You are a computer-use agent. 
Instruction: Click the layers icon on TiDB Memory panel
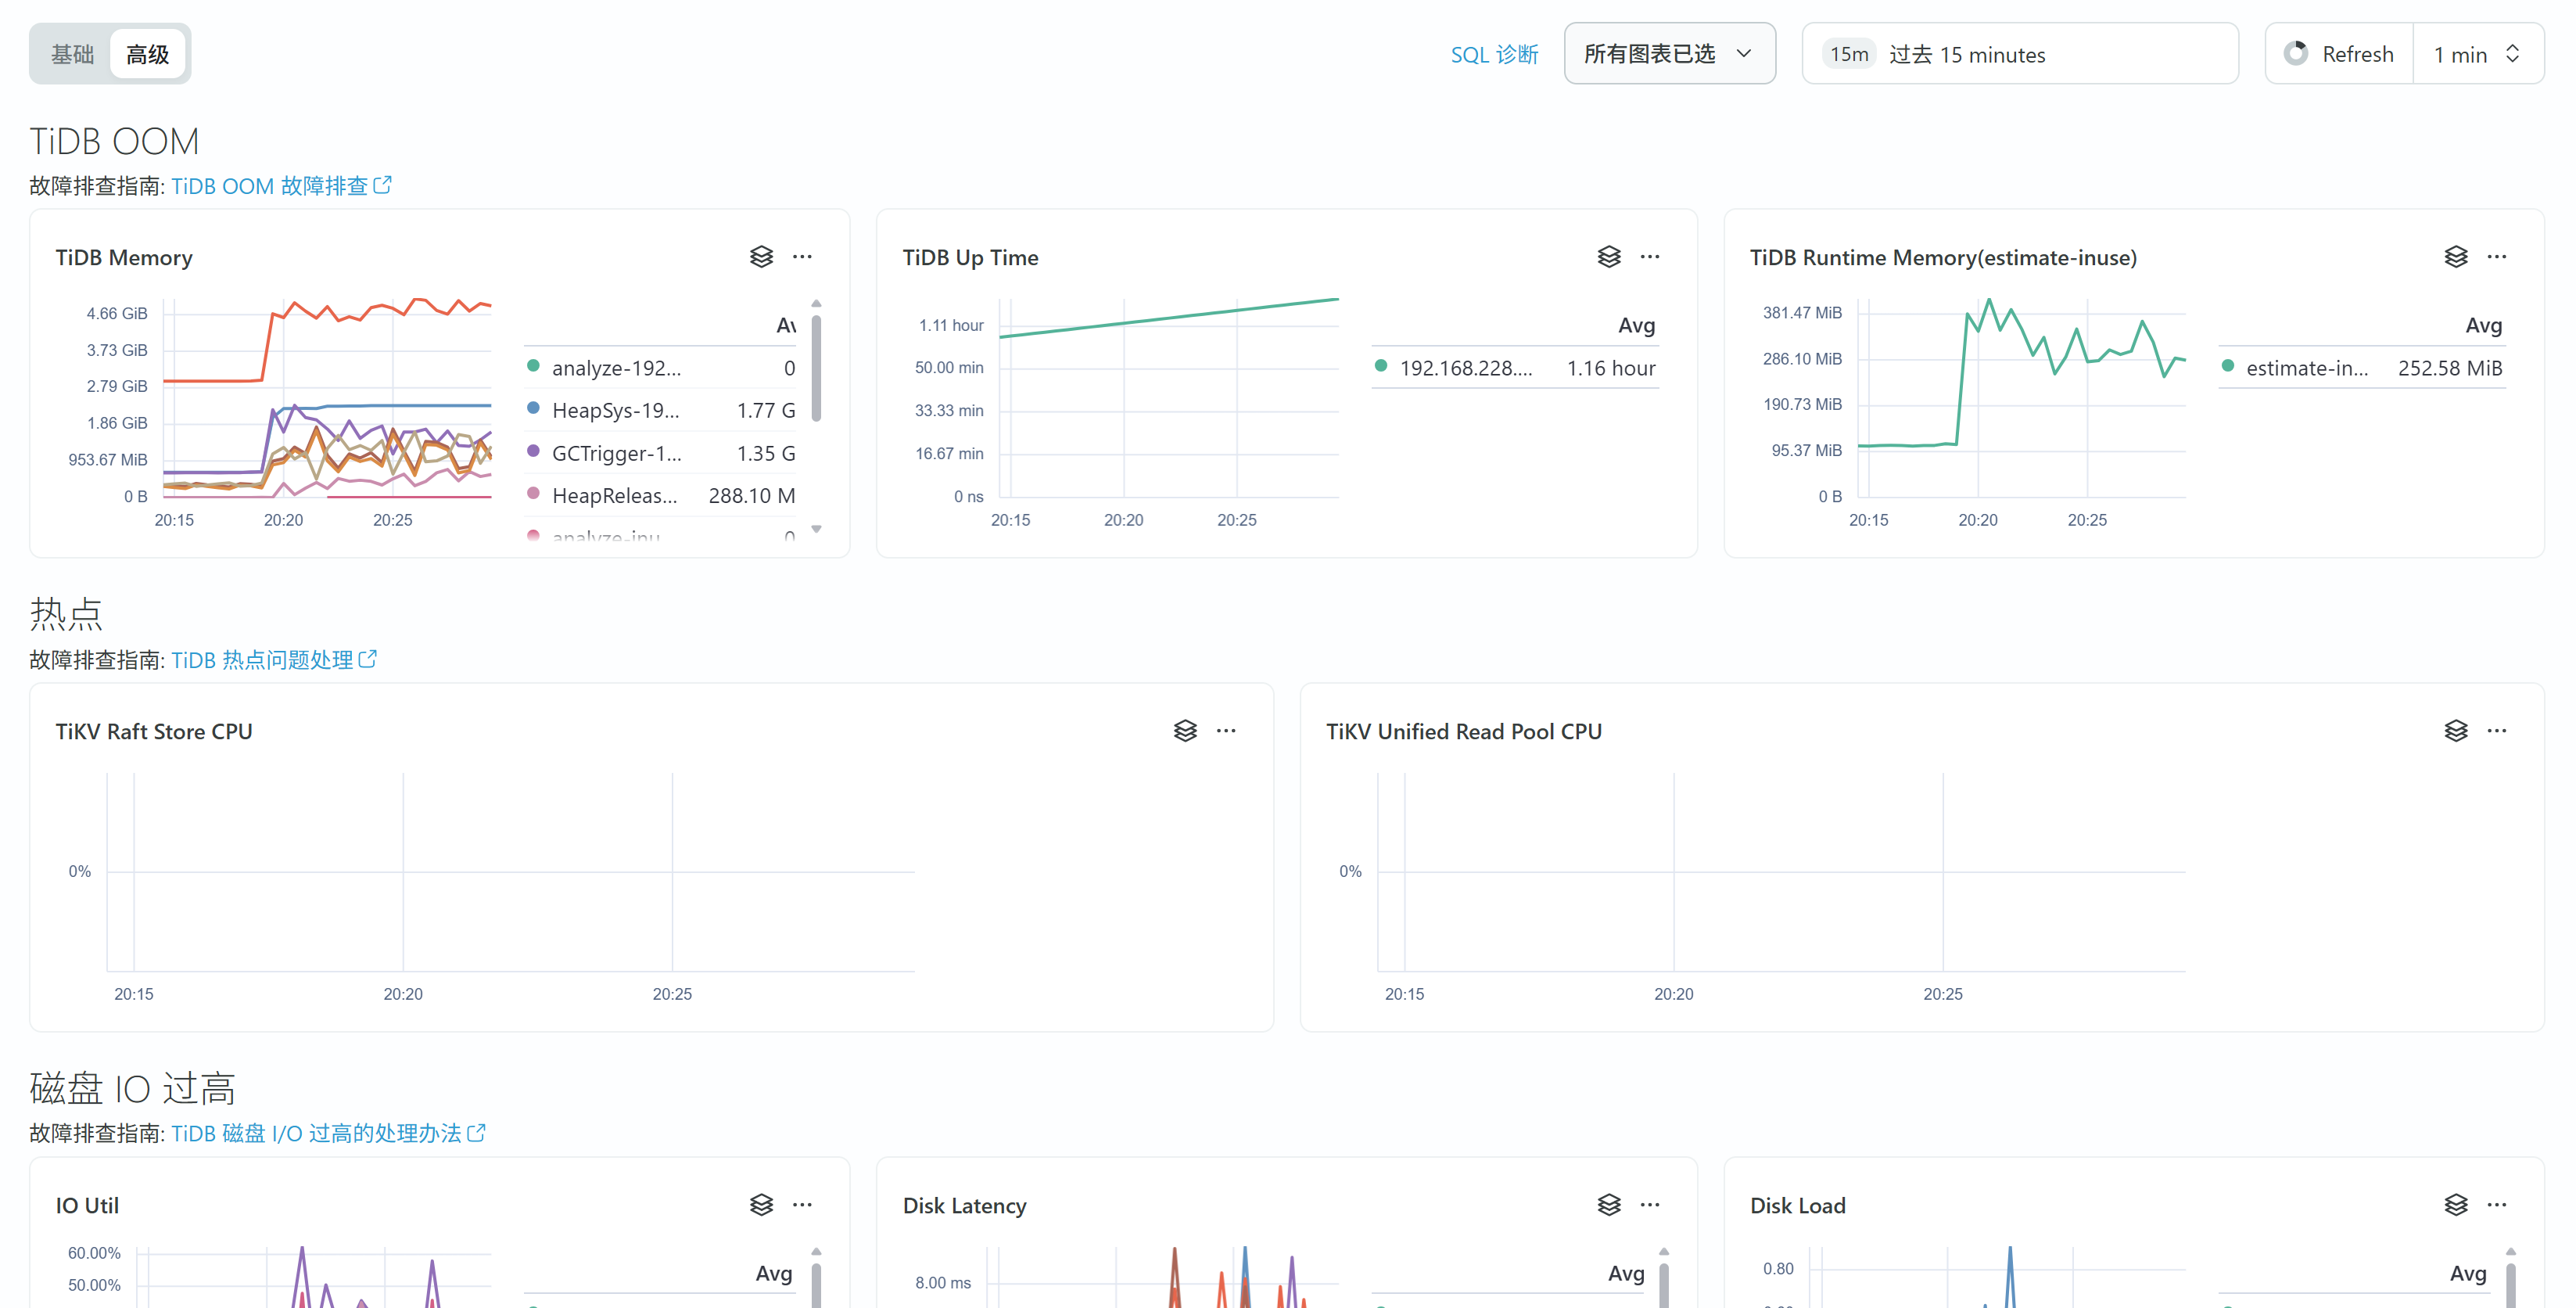pos(761,257)
